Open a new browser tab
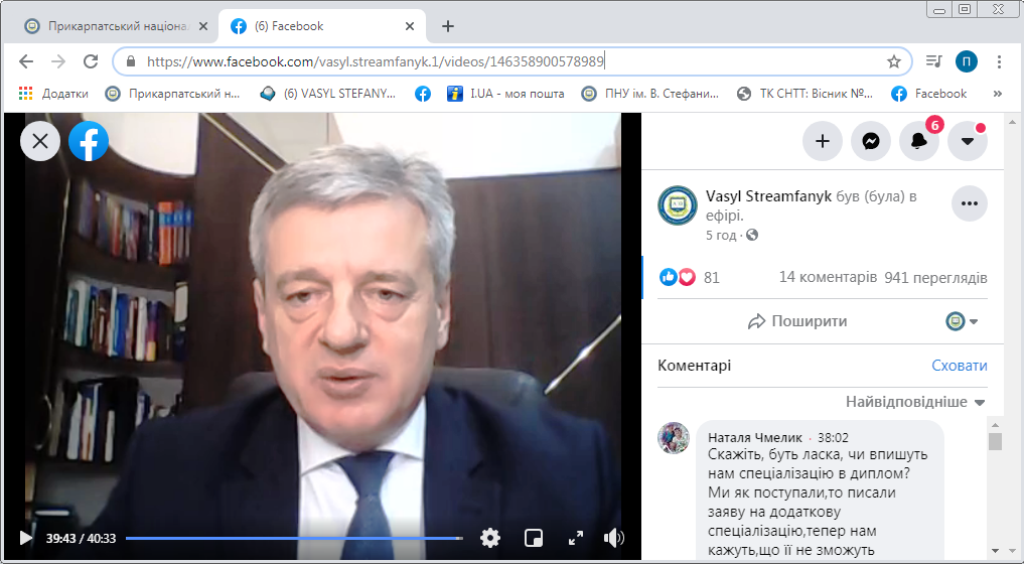Screen dimensions: 1024x564 (447, 26)
